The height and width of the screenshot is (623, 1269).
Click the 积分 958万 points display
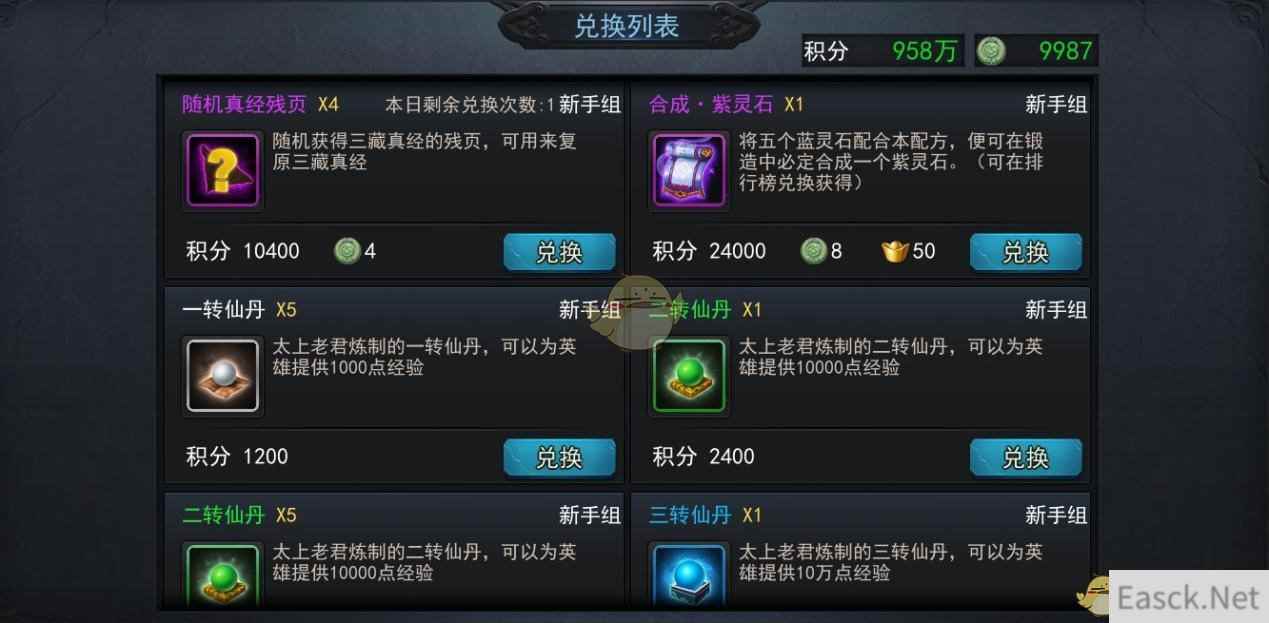click(x=882, y=51)
